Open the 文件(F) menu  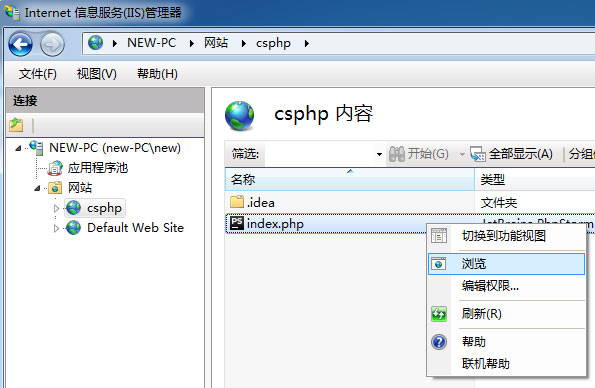(38, 74)
